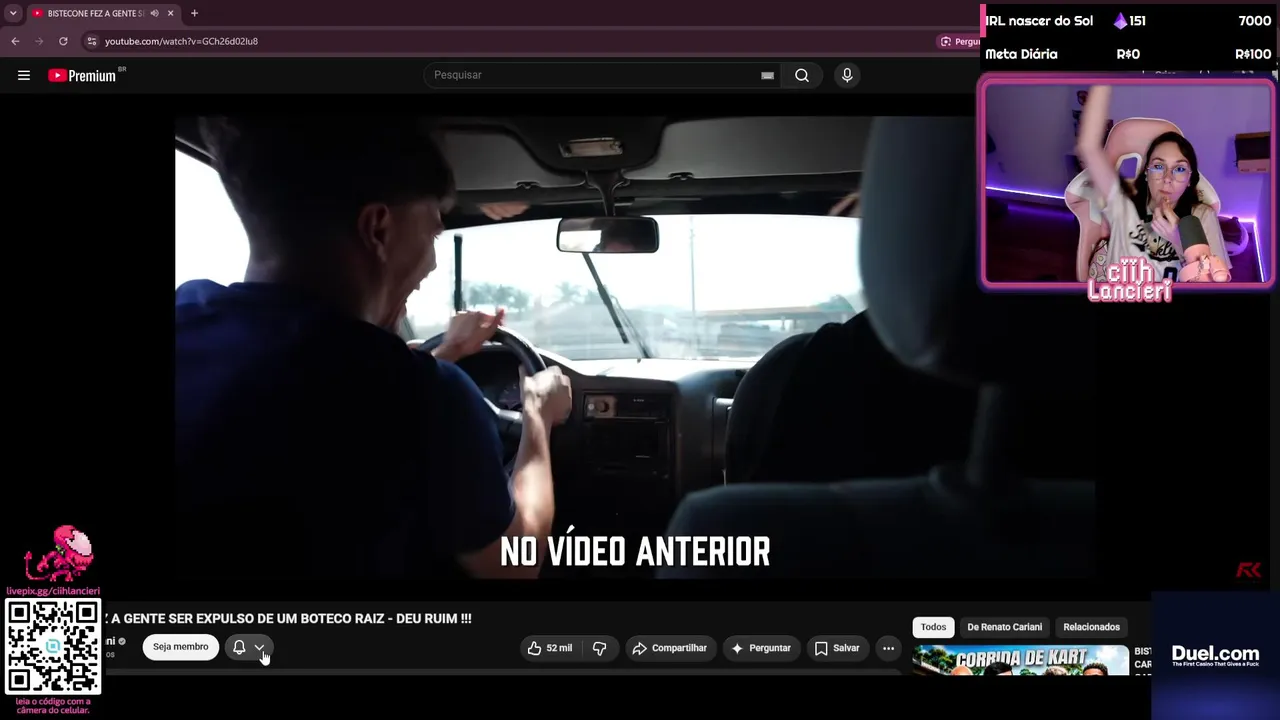The width and height of the screenshot is (1280, 720).
Task: Share the video via Compartilhar
Action: [669, 648]
